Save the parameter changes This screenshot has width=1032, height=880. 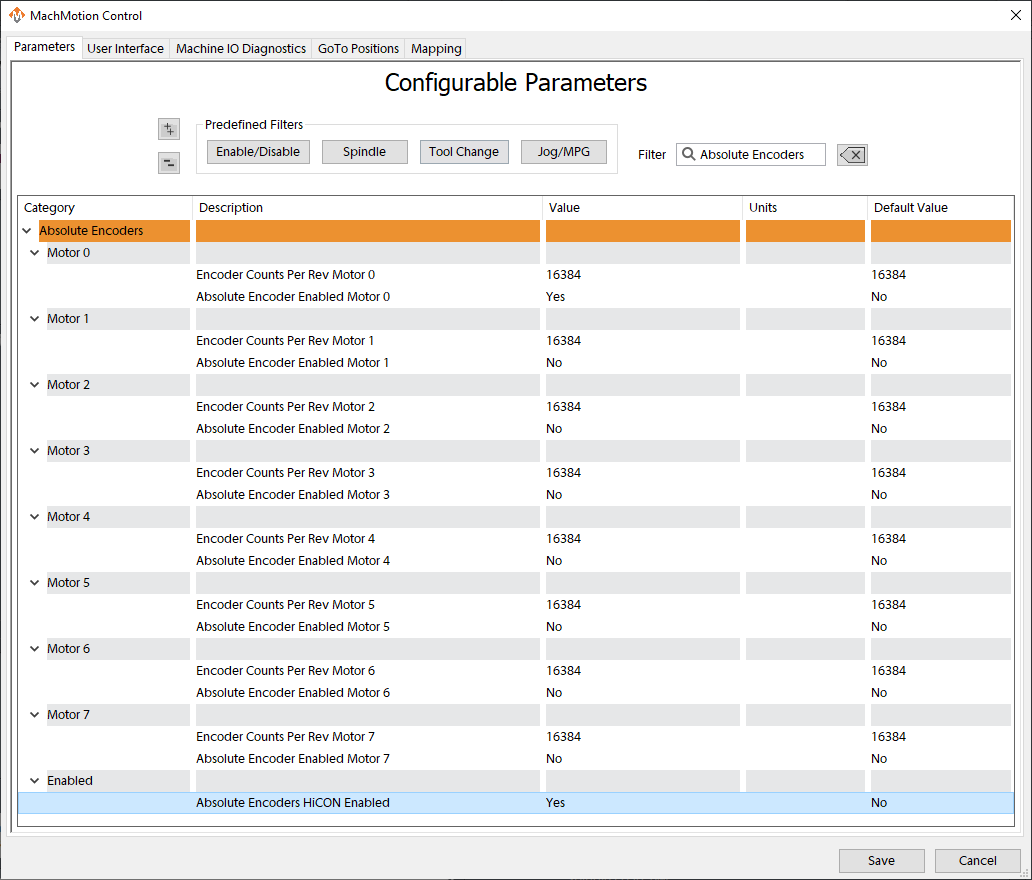coord(881,860)
